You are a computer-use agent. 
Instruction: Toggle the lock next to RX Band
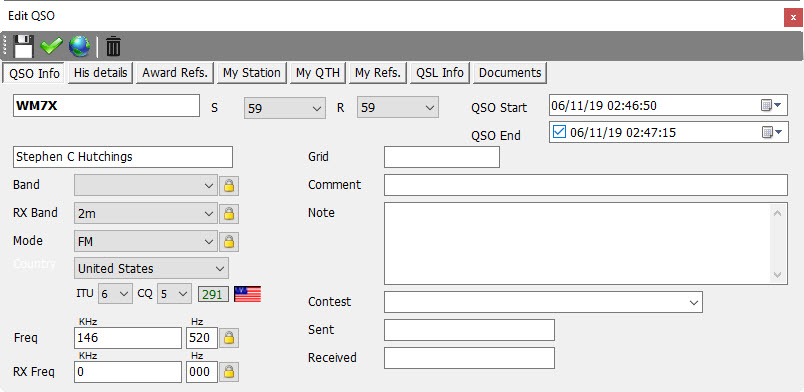click(x=229, y=213)
